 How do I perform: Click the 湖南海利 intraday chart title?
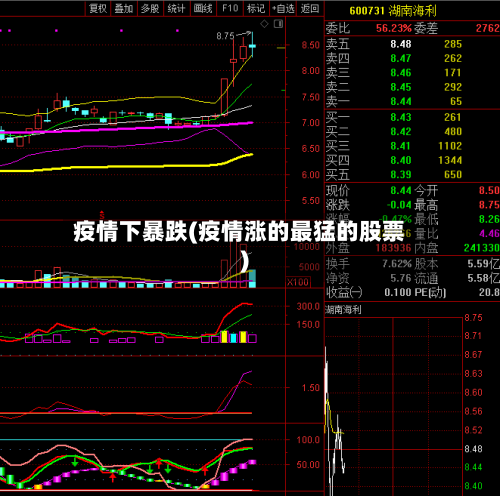pyautogui.click(x=343, y=310)
